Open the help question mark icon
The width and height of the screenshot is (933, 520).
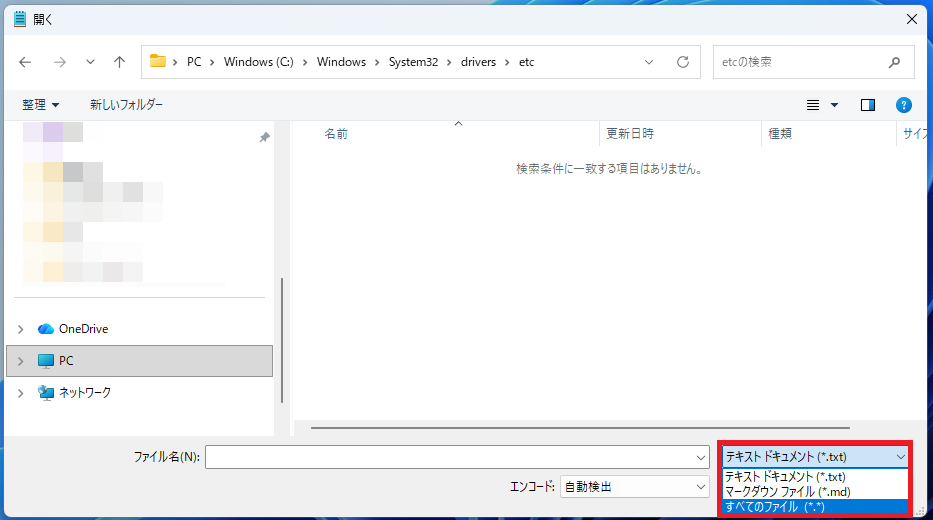(904, 105)
